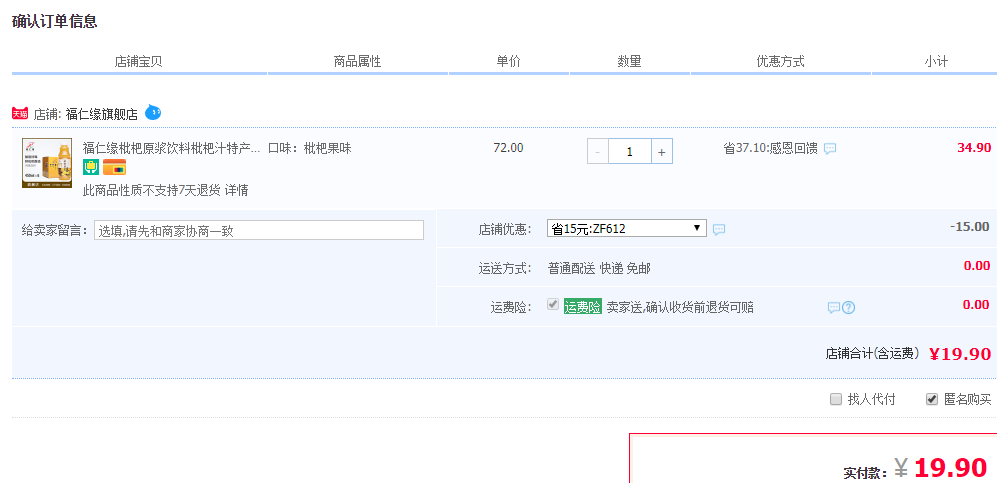
Task: Click the 卖家送,确认收货前退货可赔 text
Action: [680, 308]
